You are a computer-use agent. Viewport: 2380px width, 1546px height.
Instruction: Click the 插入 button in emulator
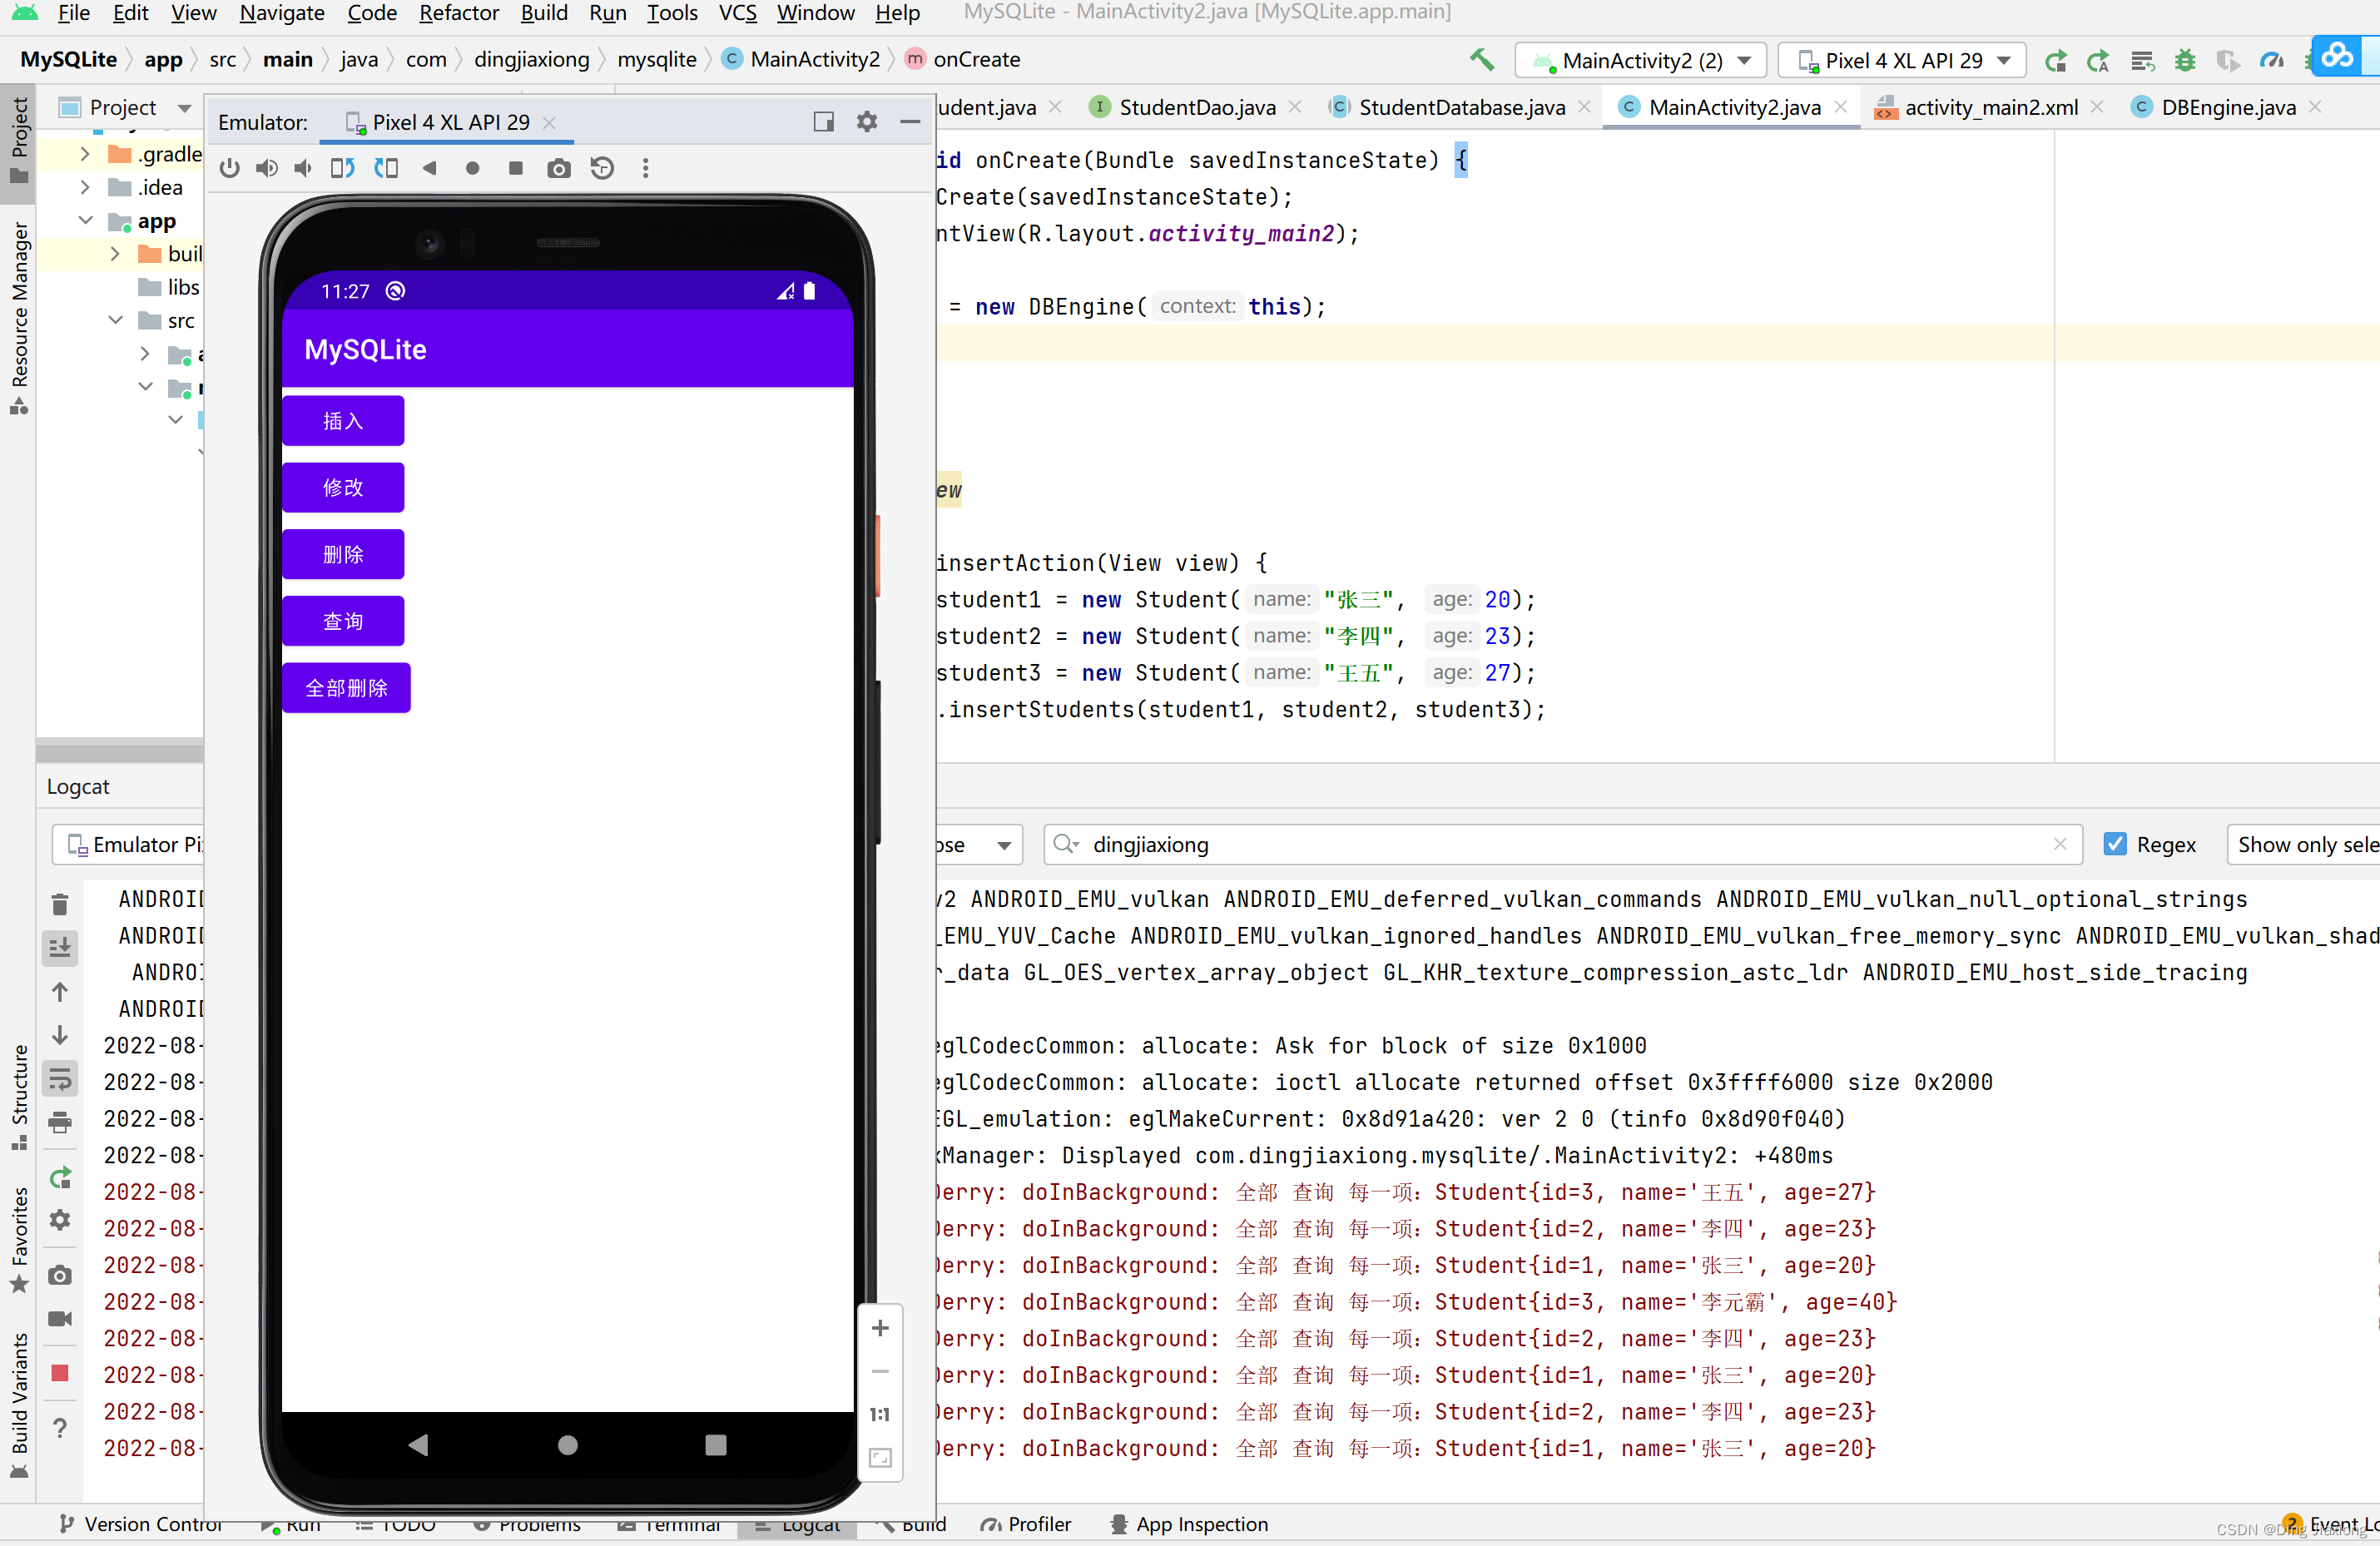click(x=344, y=422)
